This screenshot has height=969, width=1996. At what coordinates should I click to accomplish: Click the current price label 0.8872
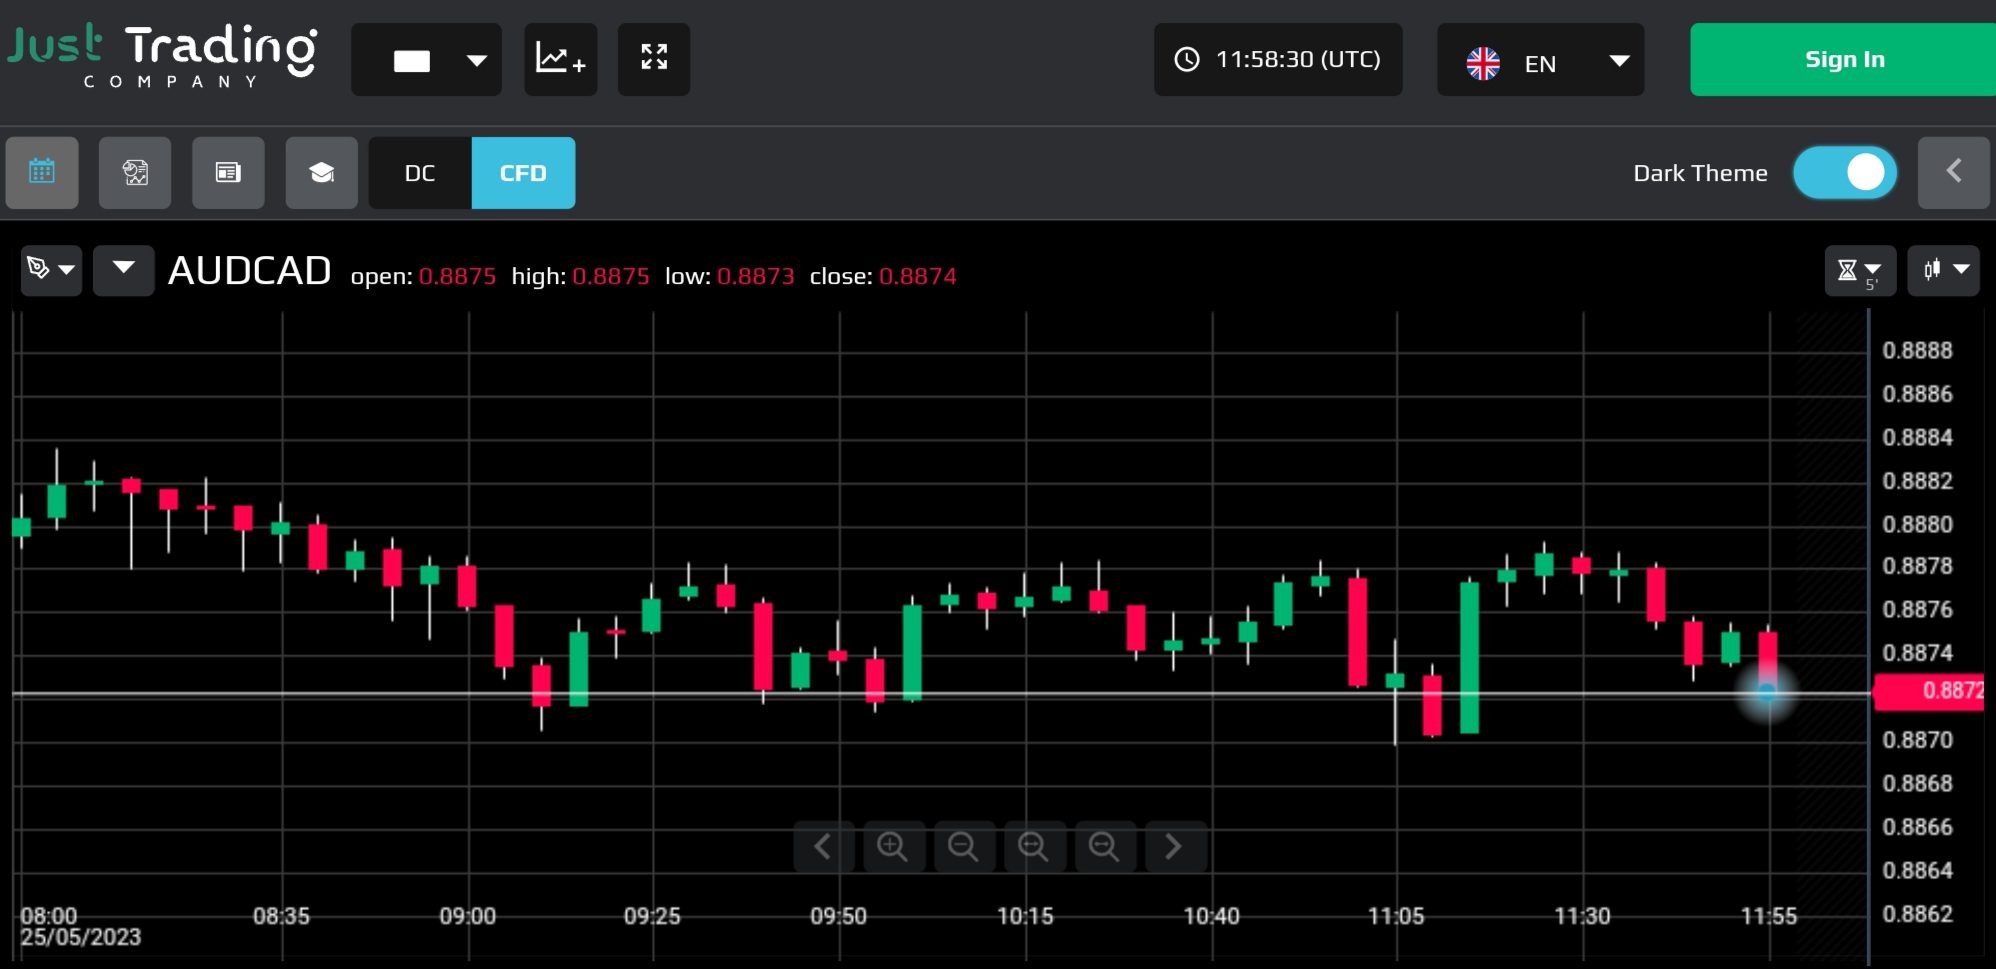pos(1930,691)
